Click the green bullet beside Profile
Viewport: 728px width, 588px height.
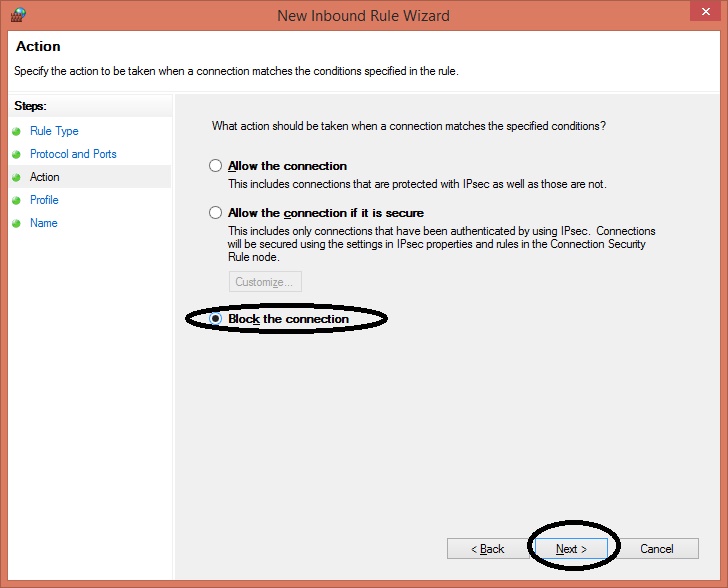(17, 200)
